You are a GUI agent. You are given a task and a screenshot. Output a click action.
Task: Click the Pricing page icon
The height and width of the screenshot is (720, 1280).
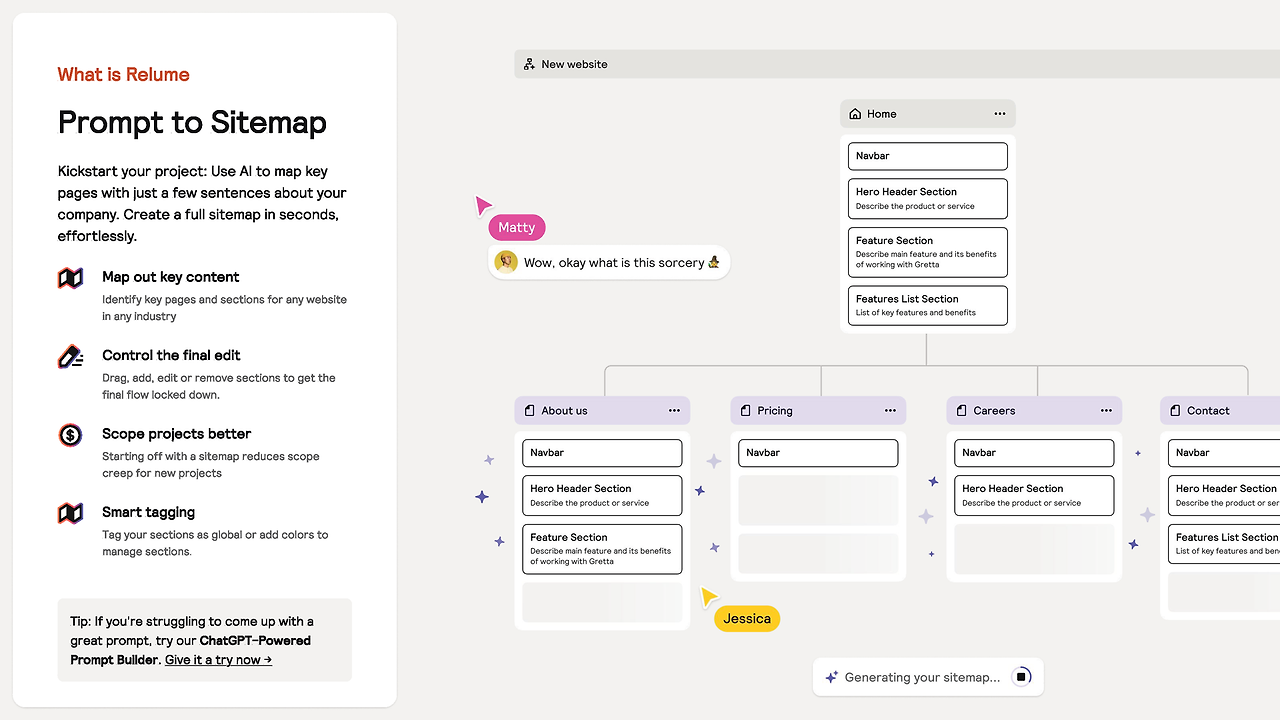tap(746, 411)
